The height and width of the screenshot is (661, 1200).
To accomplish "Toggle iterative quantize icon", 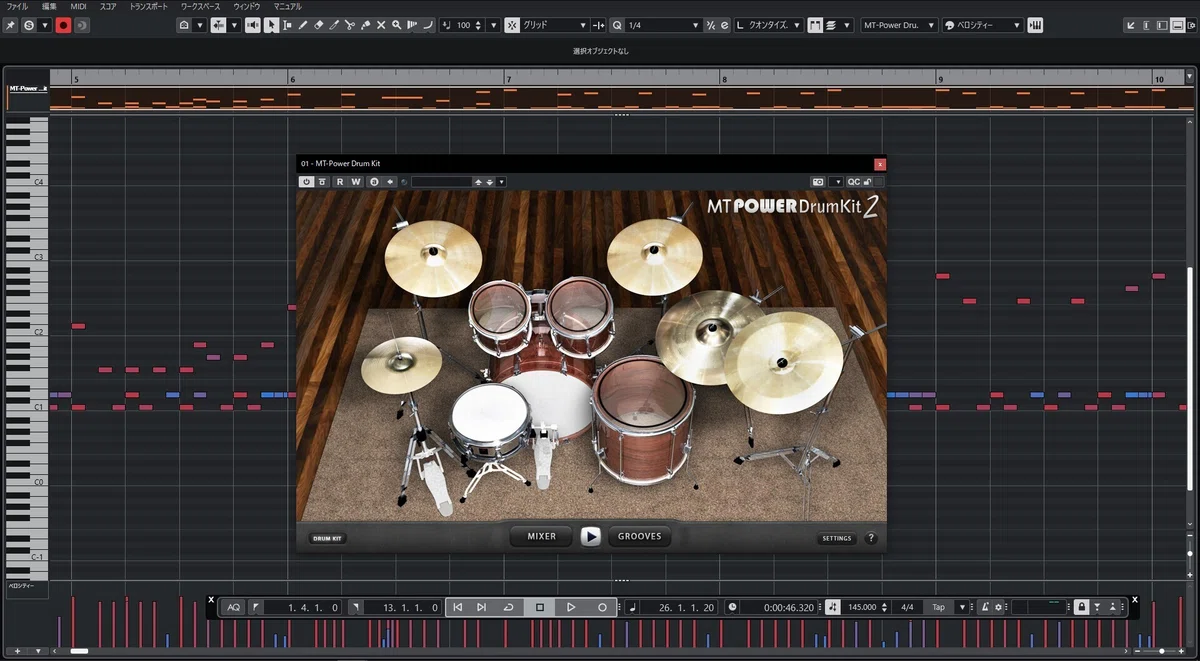I will pos(711,25).
